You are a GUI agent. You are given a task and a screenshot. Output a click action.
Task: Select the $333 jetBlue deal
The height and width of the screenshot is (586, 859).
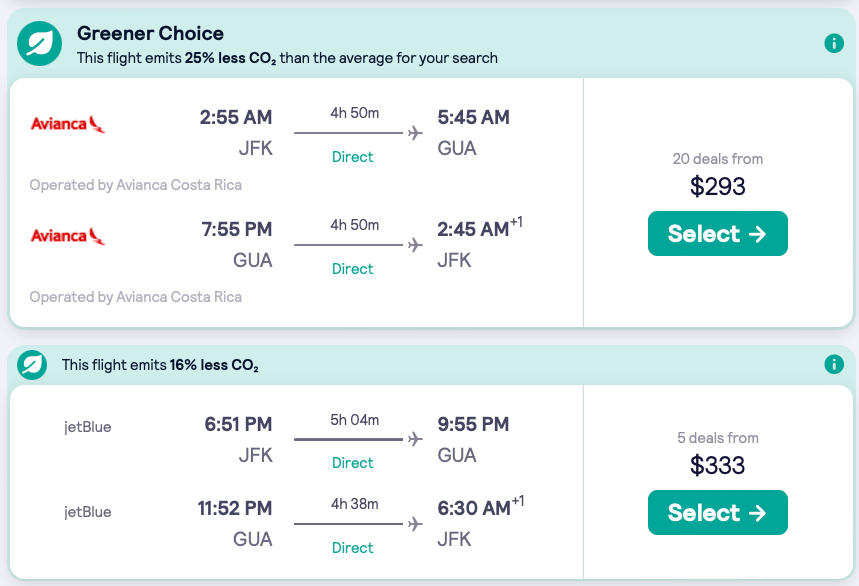click(717, 513)
